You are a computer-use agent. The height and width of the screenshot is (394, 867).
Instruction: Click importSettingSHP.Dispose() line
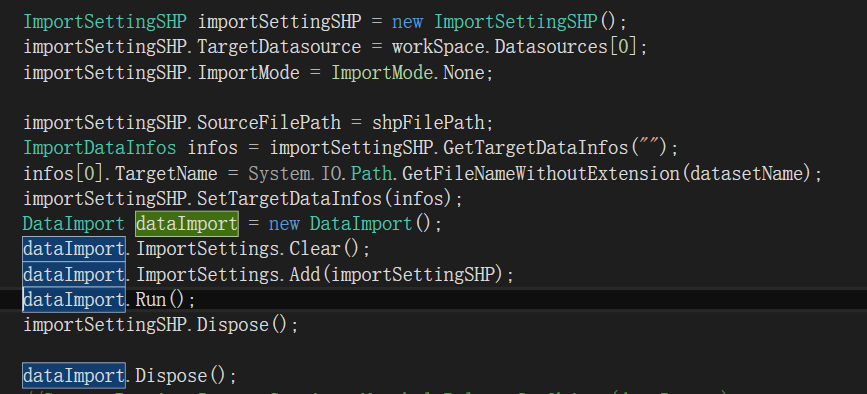click(x=161, y=324)
